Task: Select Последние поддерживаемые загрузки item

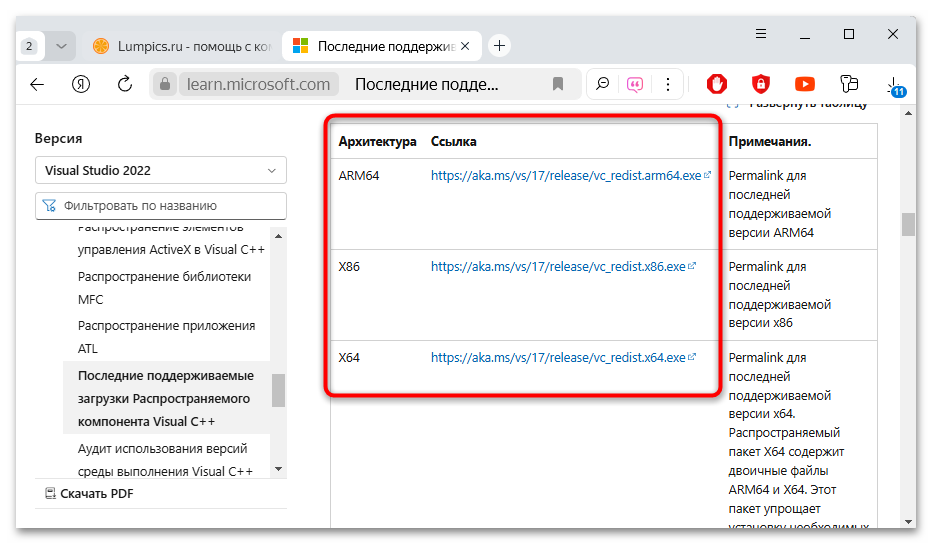Action: click(166, 398)
